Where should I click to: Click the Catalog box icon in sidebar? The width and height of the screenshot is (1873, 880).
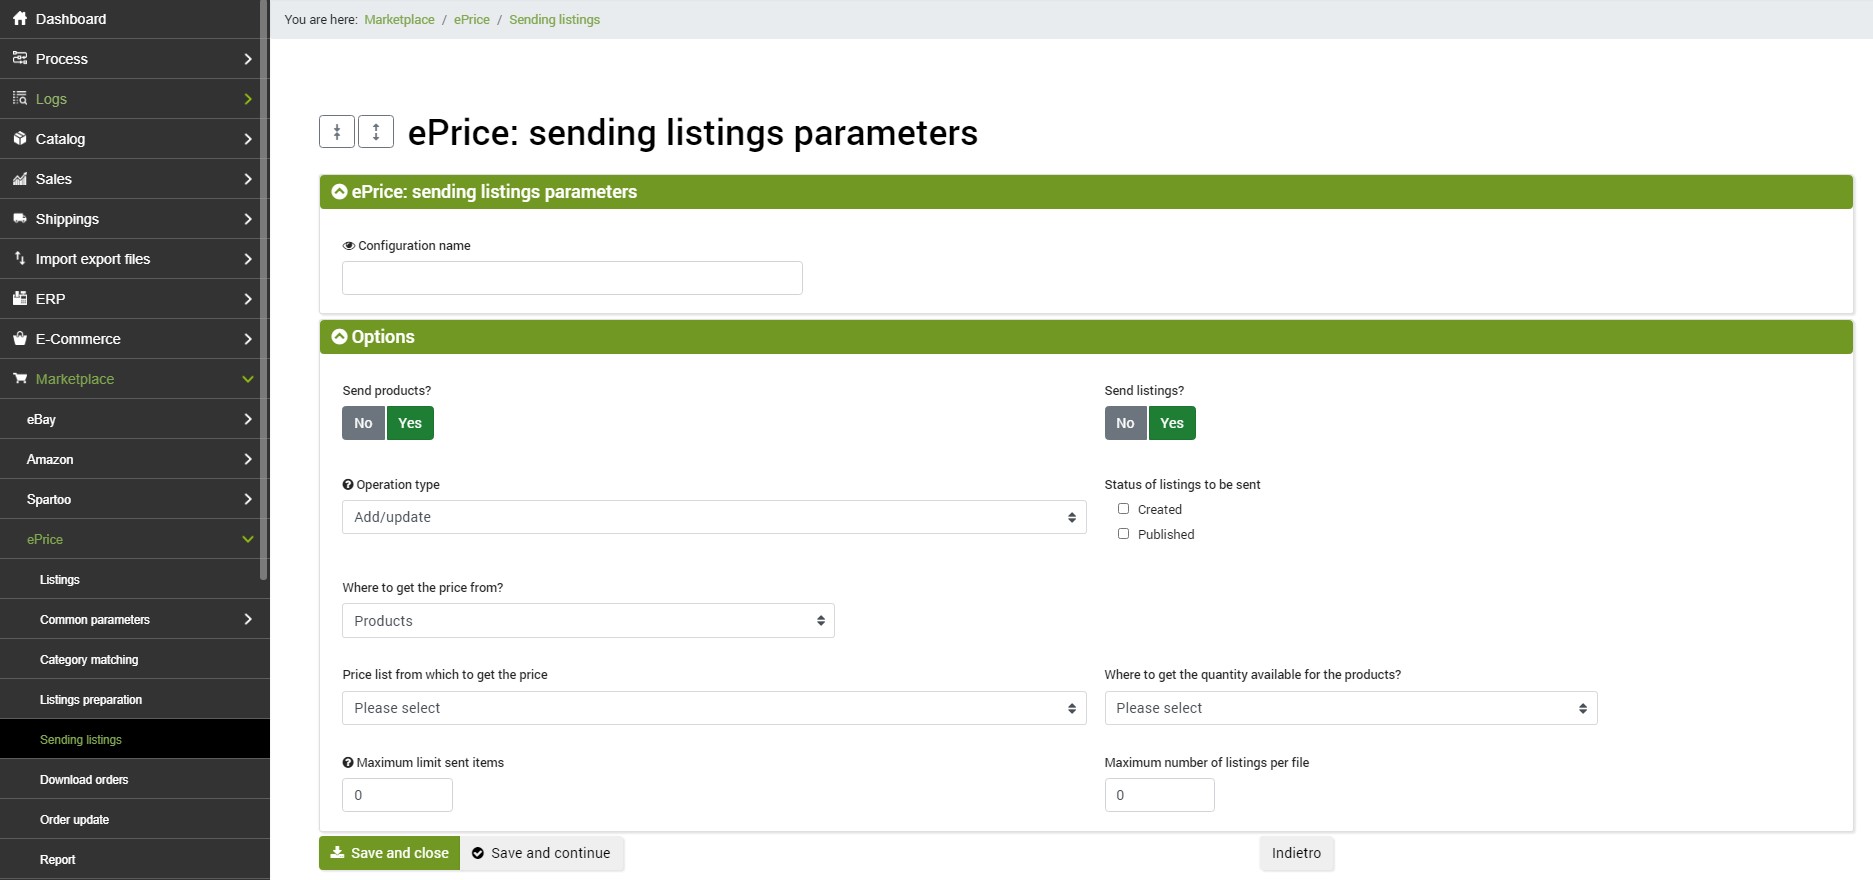tap(20, 139)
